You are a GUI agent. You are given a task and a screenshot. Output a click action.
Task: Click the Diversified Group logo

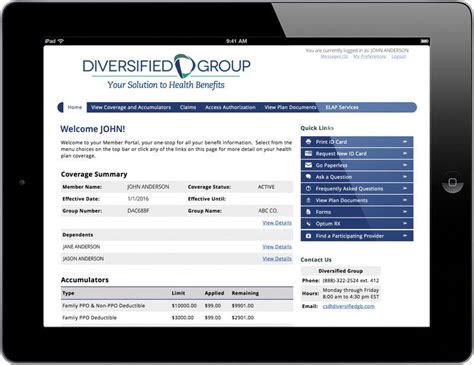click(x=167, y=72)
